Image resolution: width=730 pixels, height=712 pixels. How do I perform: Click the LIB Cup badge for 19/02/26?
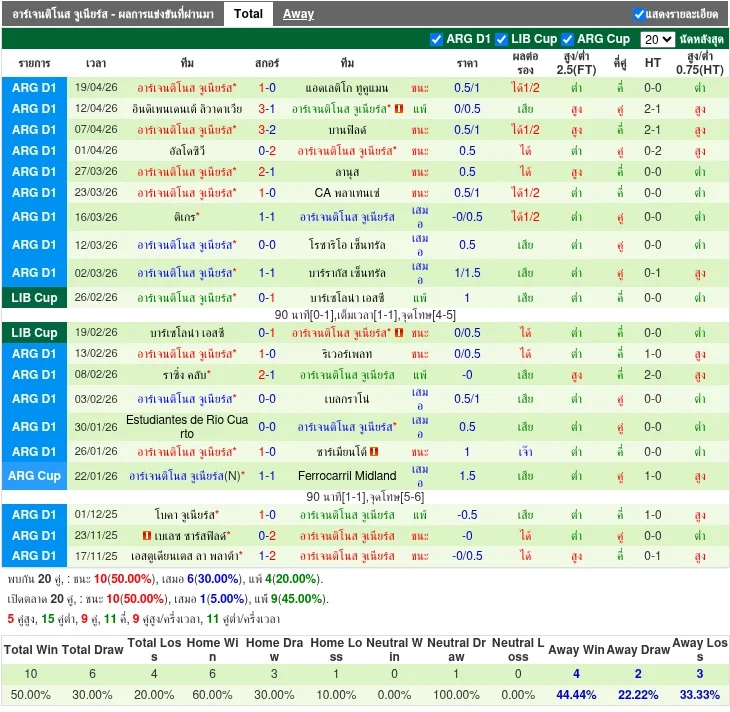35,333
